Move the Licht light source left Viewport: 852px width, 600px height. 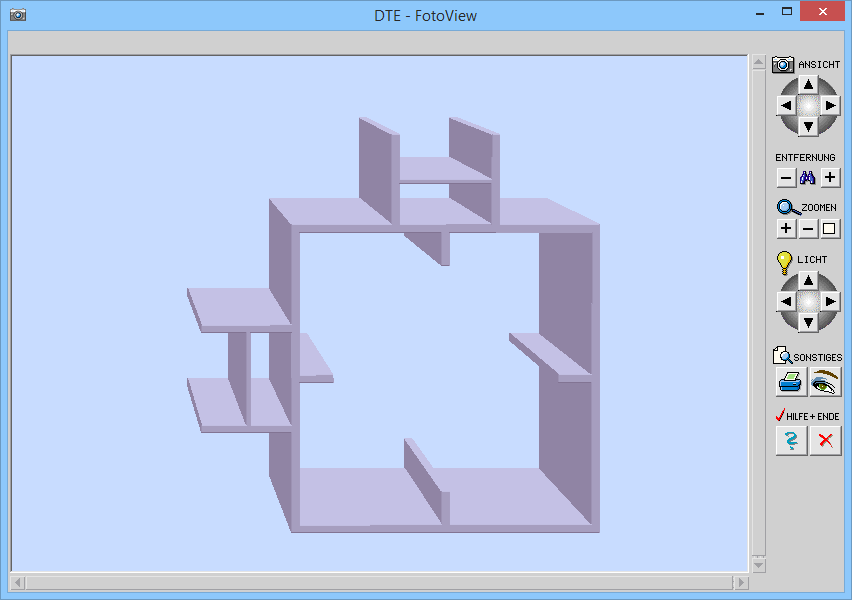(786, 301)
